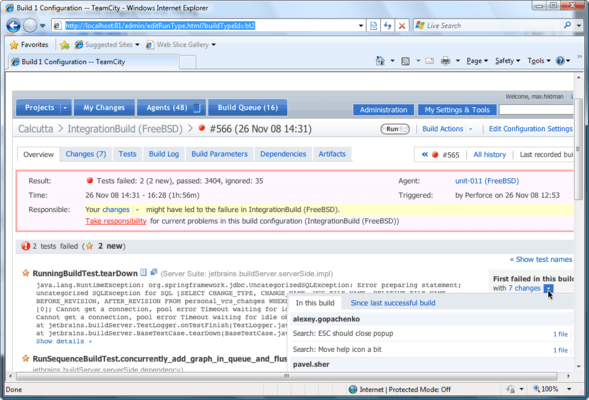The width and height of the screenshot is (589, 400).
Task: Click the Compatibility View icon
Action: [373, 26]
